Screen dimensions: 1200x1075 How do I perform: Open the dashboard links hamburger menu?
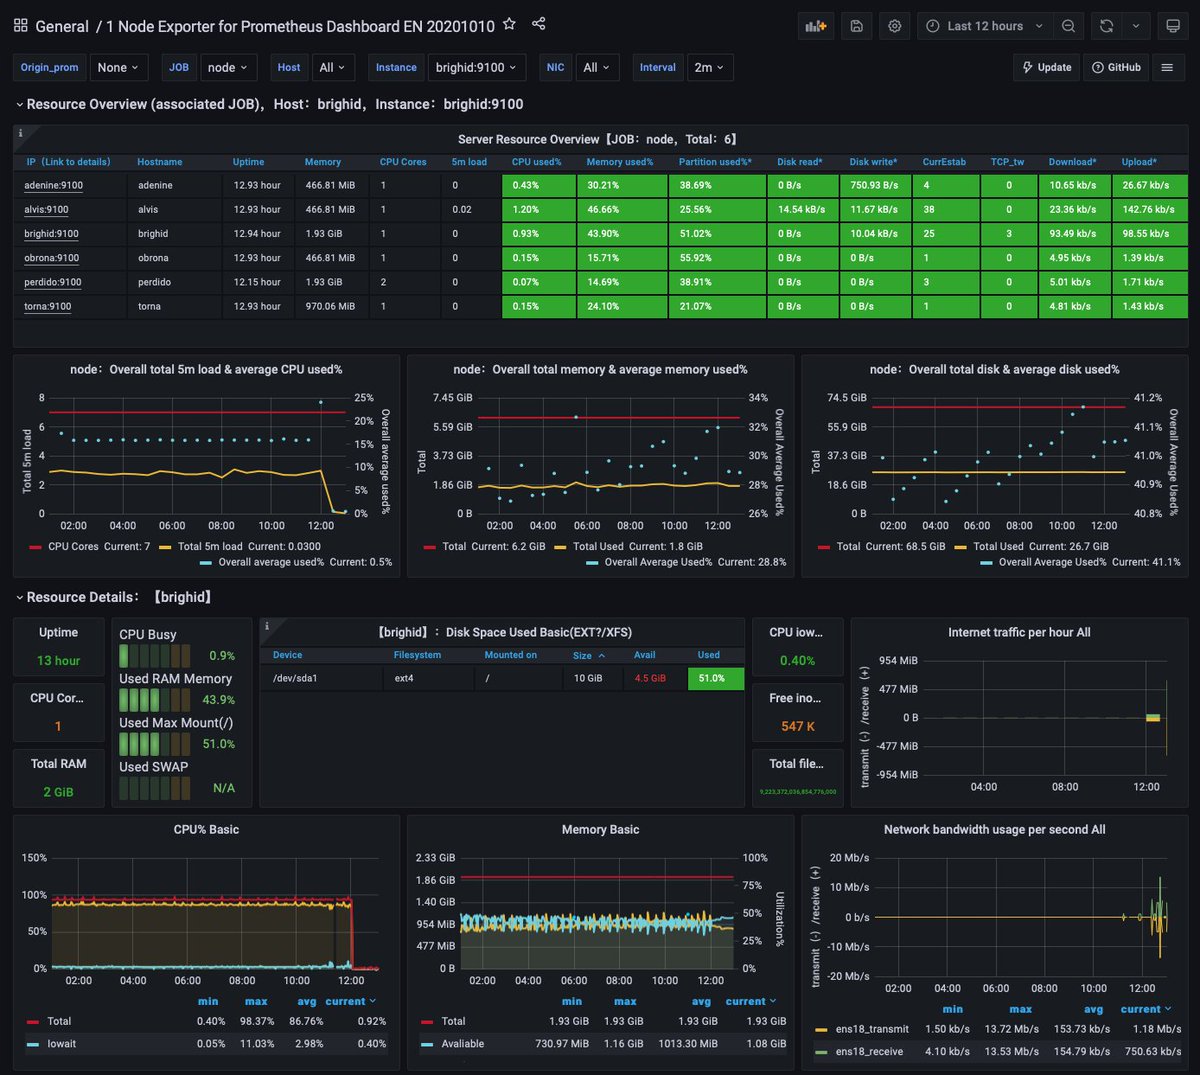(x=1167, y=67)
